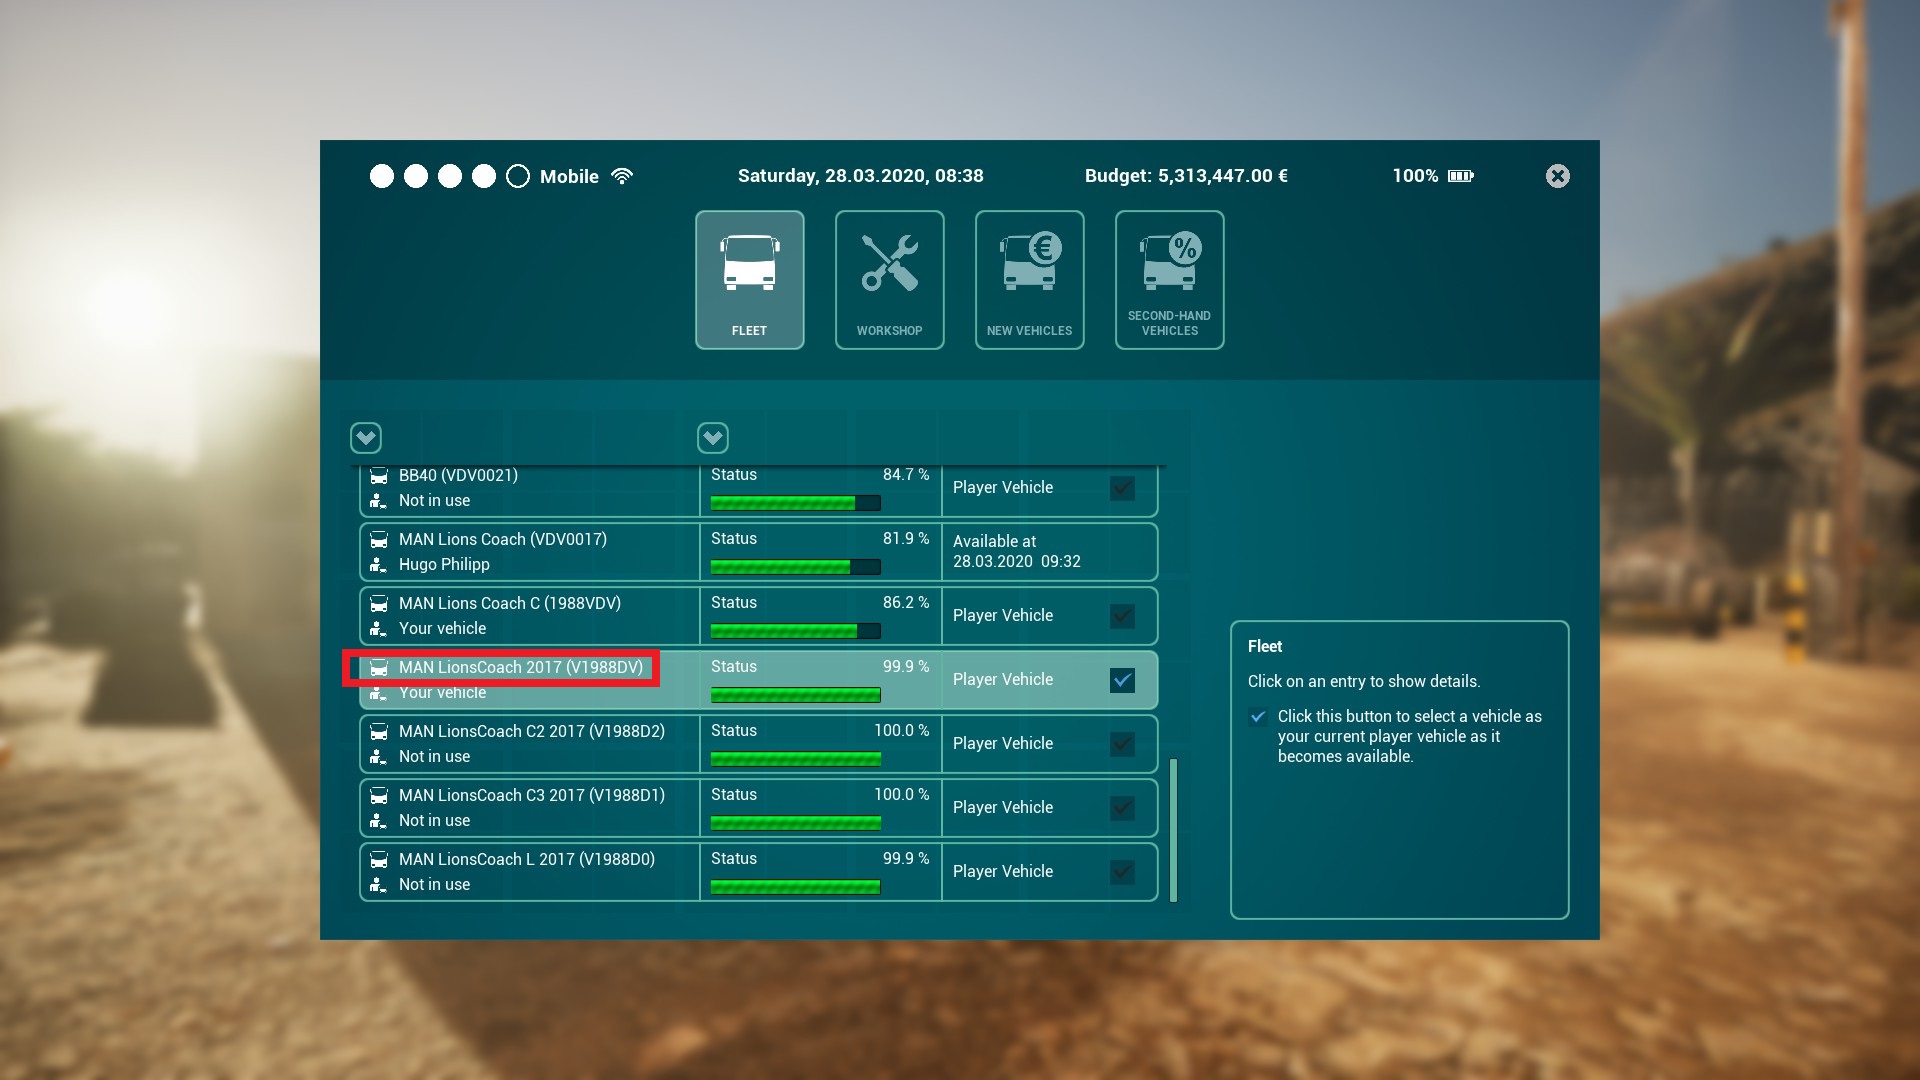Click the battery level icon
The width and height of the screenshot is (1920, 1080).
pyautogui.click(x=1461, y=176)
